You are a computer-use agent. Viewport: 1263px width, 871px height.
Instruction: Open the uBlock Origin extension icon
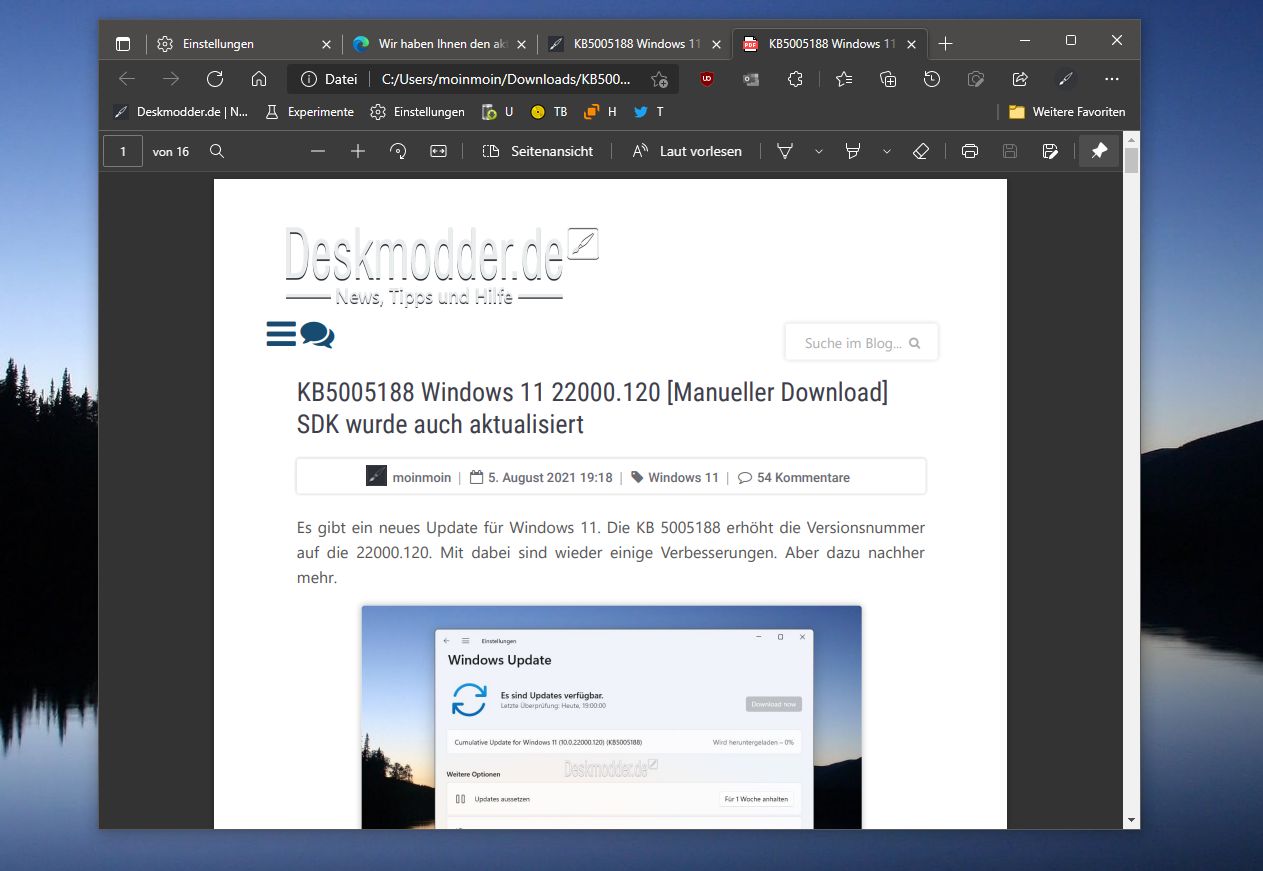click(x=707, y=79)
